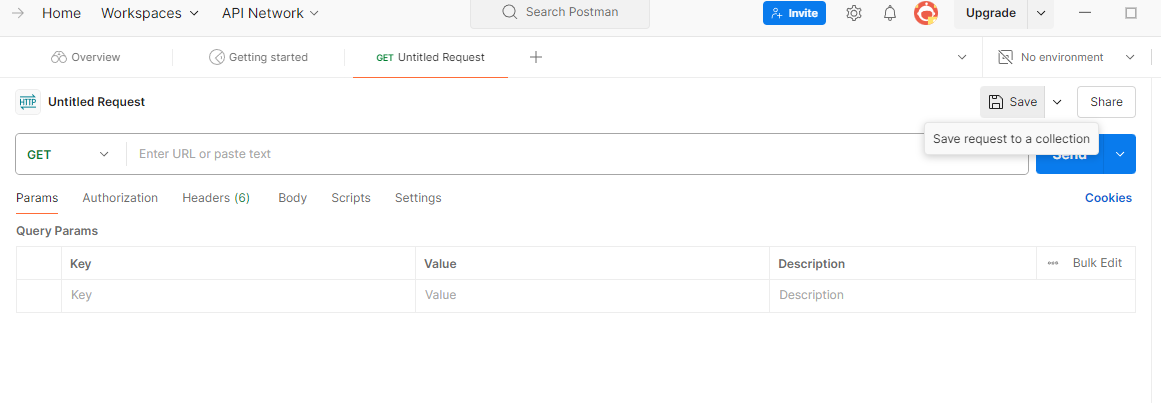The width and height of the screenshot is (1161, 403).
Task: Maximize the Postman window
Action: pos(1131,13)
